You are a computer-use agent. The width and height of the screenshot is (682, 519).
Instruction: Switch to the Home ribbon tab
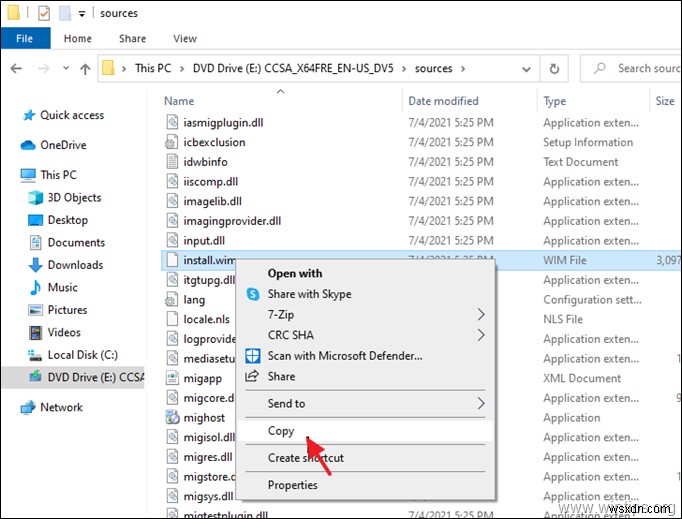tap(77, 38)
